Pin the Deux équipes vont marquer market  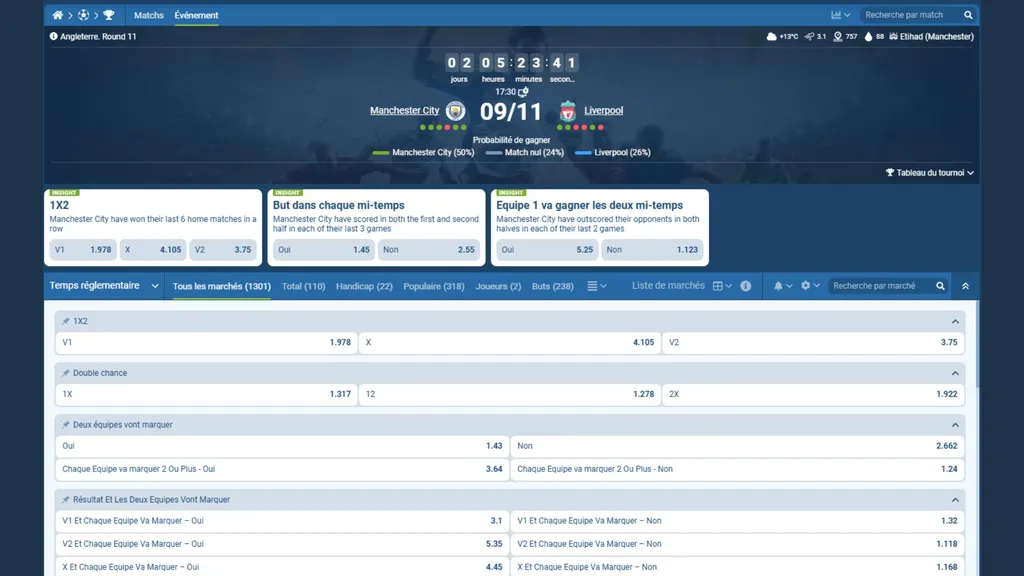[66, 425]
